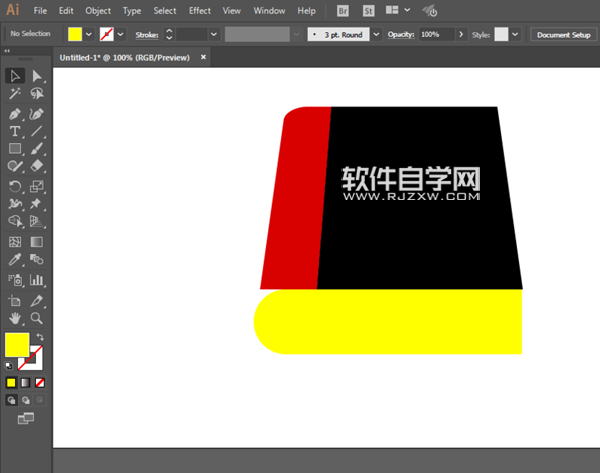
Task: Enable Gradient fill mode button
Action: point(25,383)
